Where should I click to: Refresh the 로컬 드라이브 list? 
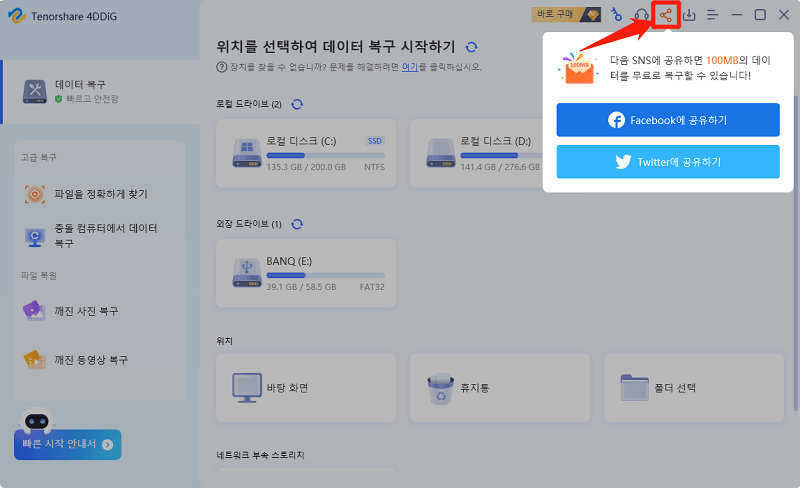pyautogui.click(x=297, y=104)
